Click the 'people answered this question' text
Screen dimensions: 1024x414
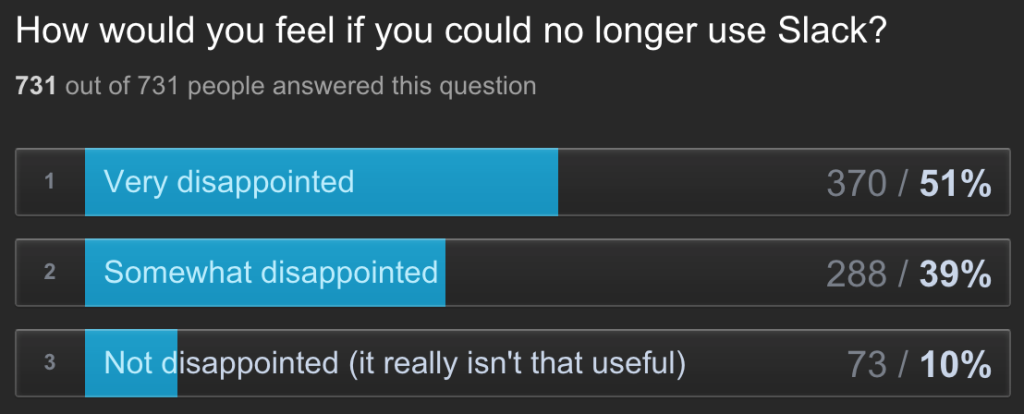pyautogui.click(x=362, y=86)
